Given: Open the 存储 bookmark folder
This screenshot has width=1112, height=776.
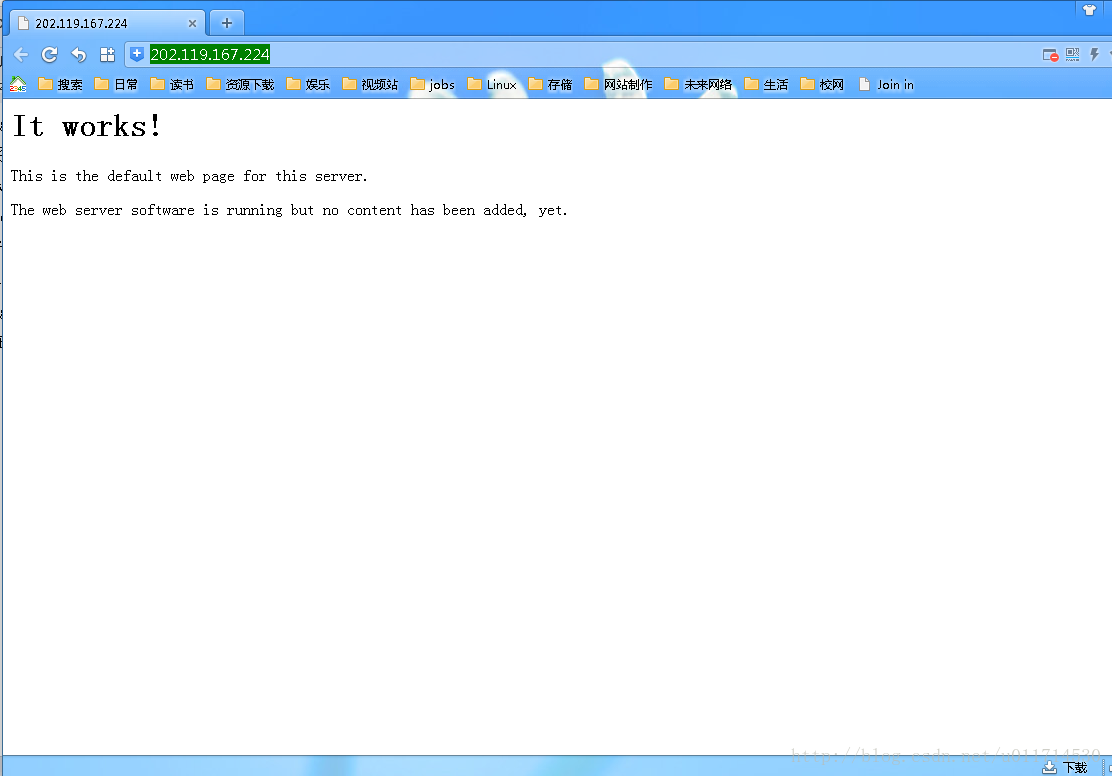Looking at the screenshot, I should 550,84.
